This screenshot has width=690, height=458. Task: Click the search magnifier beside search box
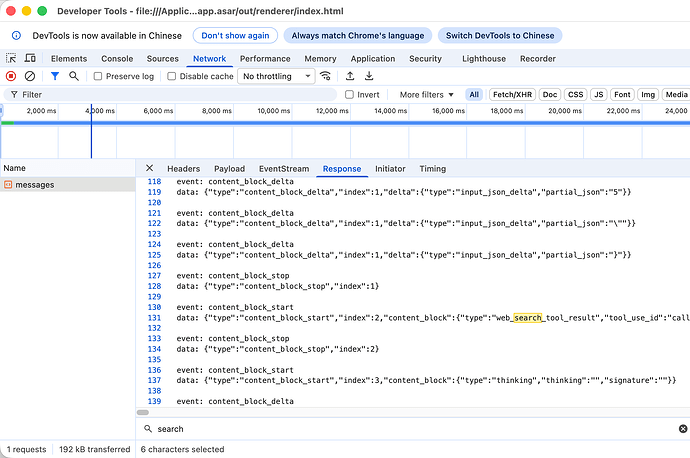point(148,429)
